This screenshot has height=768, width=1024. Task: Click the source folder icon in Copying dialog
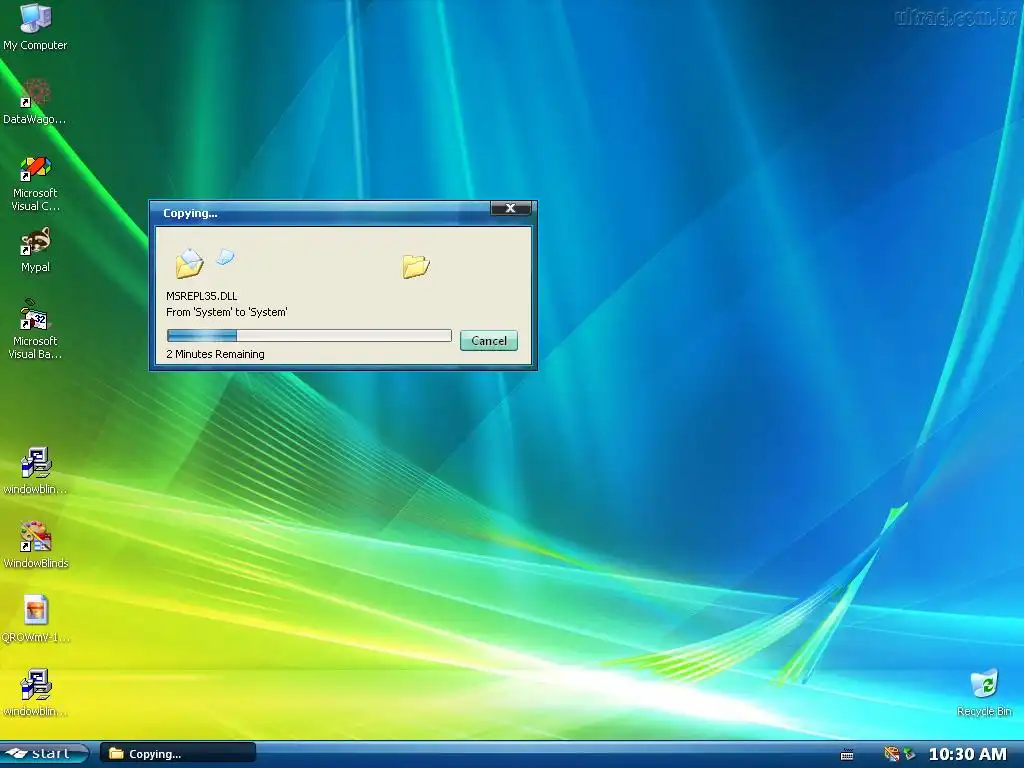189,264
